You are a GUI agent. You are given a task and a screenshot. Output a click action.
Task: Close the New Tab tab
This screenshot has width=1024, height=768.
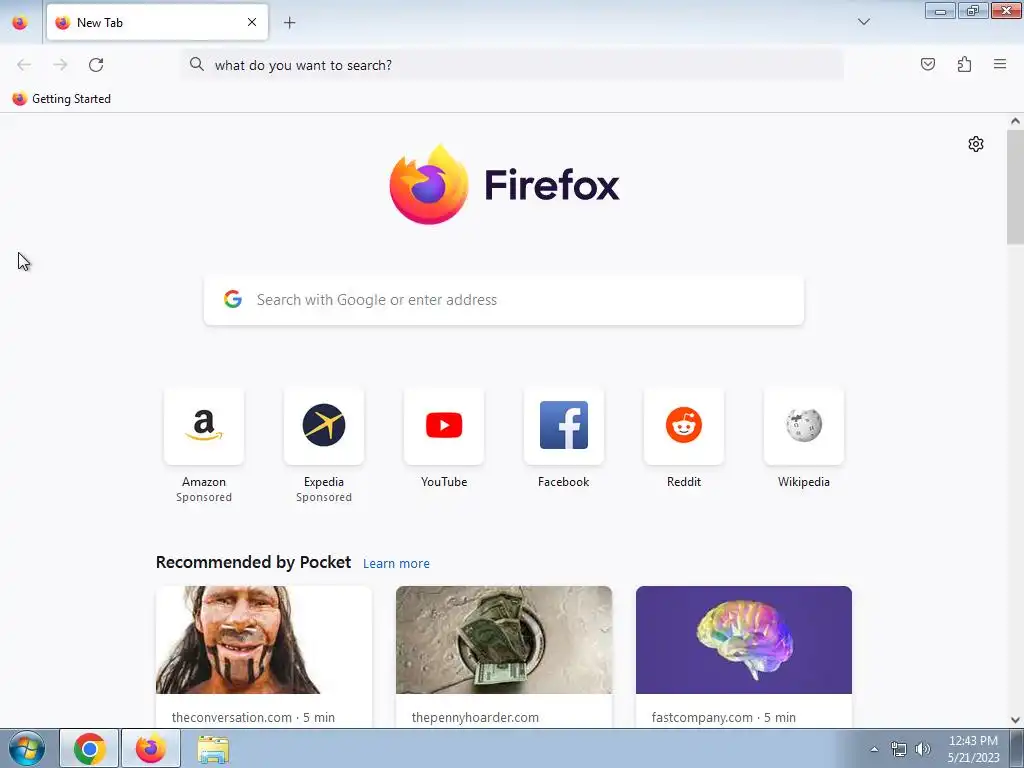click(x=252, y=22)
